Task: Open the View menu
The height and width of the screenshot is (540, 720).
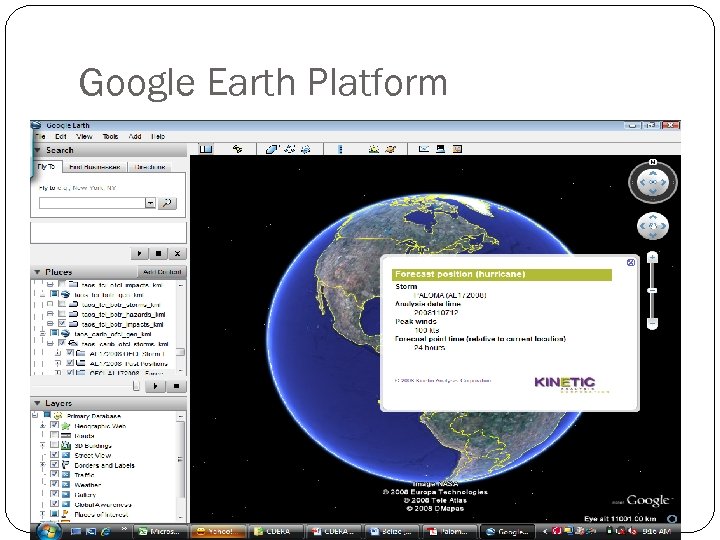Action: click(x=84, y=136)
